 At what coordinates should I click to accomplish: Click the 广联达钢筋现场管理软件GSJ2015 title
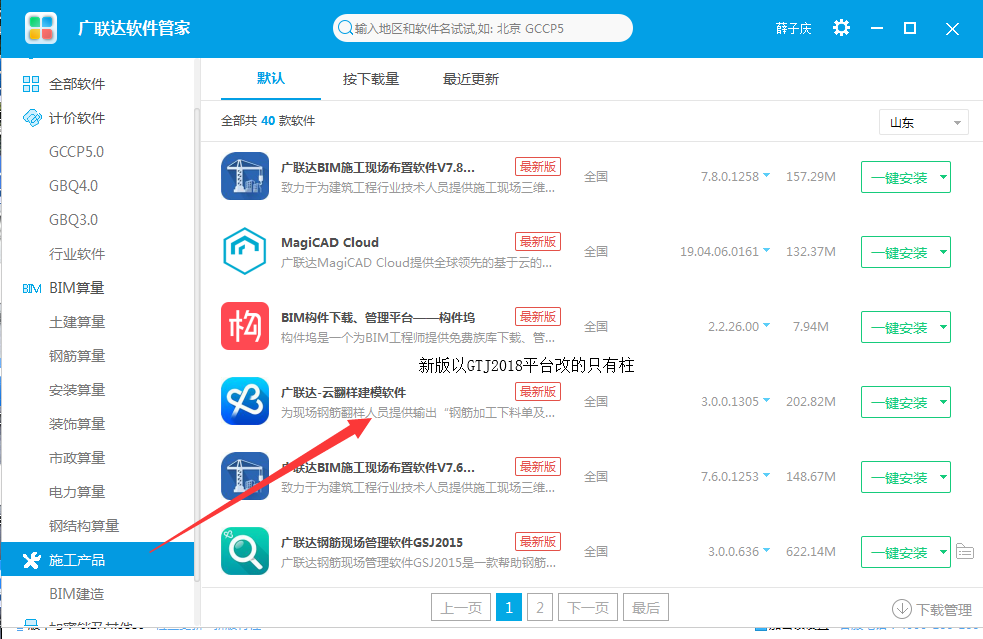click(x=372, y=542)
